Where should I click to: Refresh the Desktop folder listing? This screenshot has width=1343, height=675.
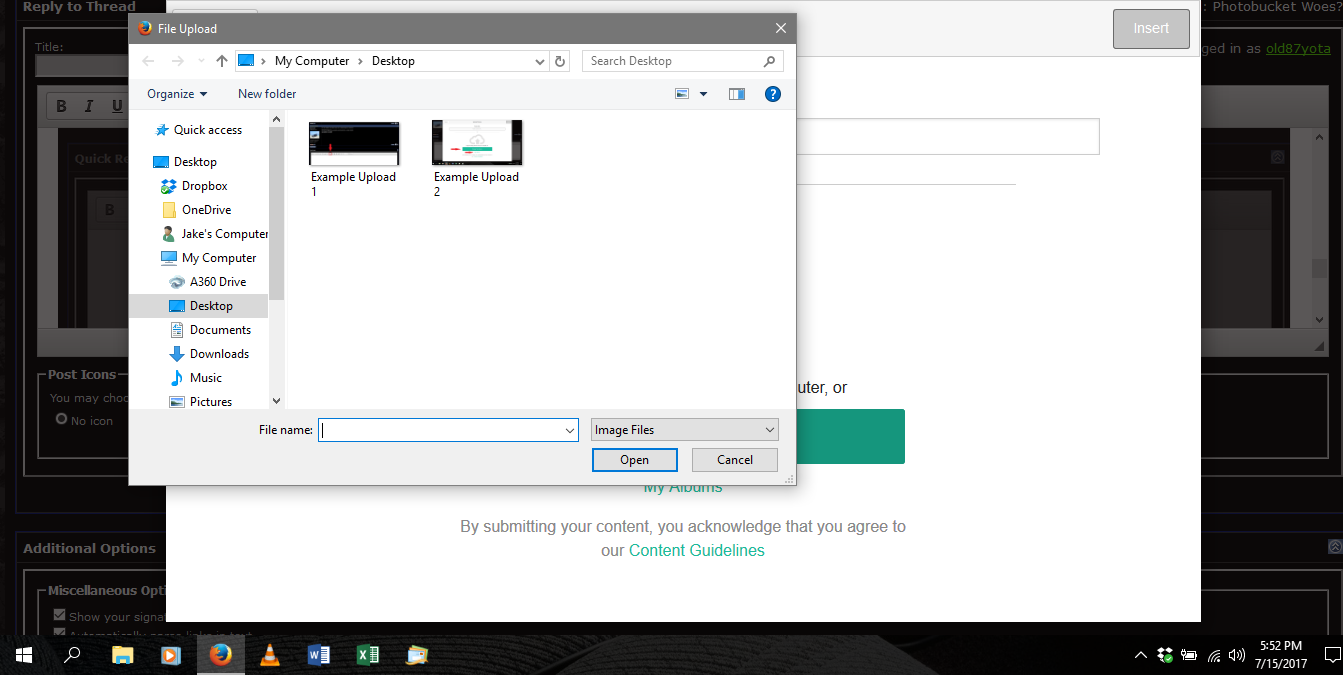pyautogui.click(x=561, y=61)
